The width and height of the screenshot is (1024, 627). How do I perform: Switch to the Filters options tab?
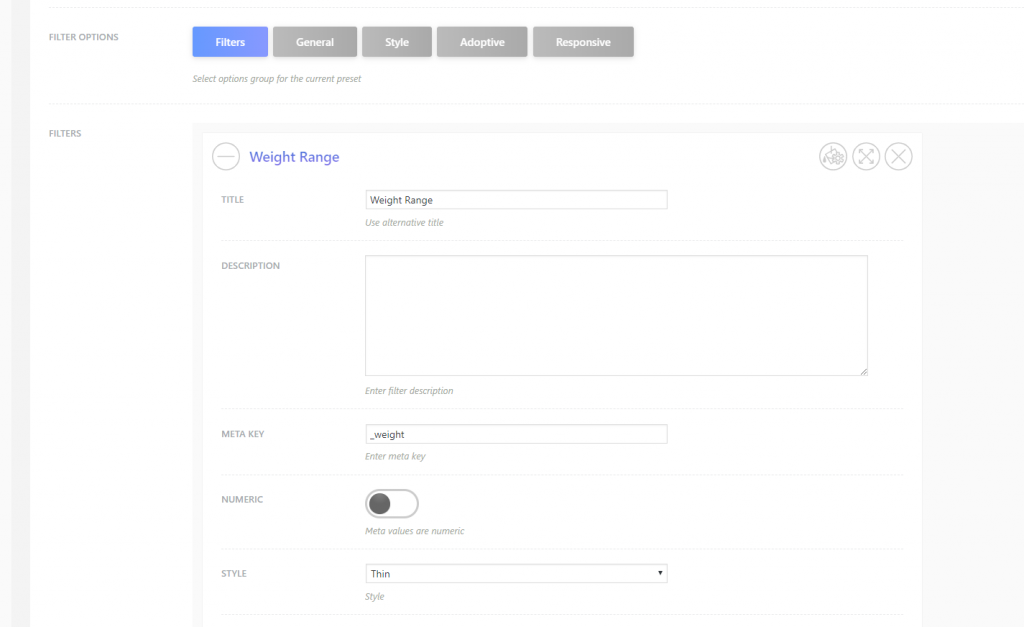pyautogui.click(x=230, y=42)
